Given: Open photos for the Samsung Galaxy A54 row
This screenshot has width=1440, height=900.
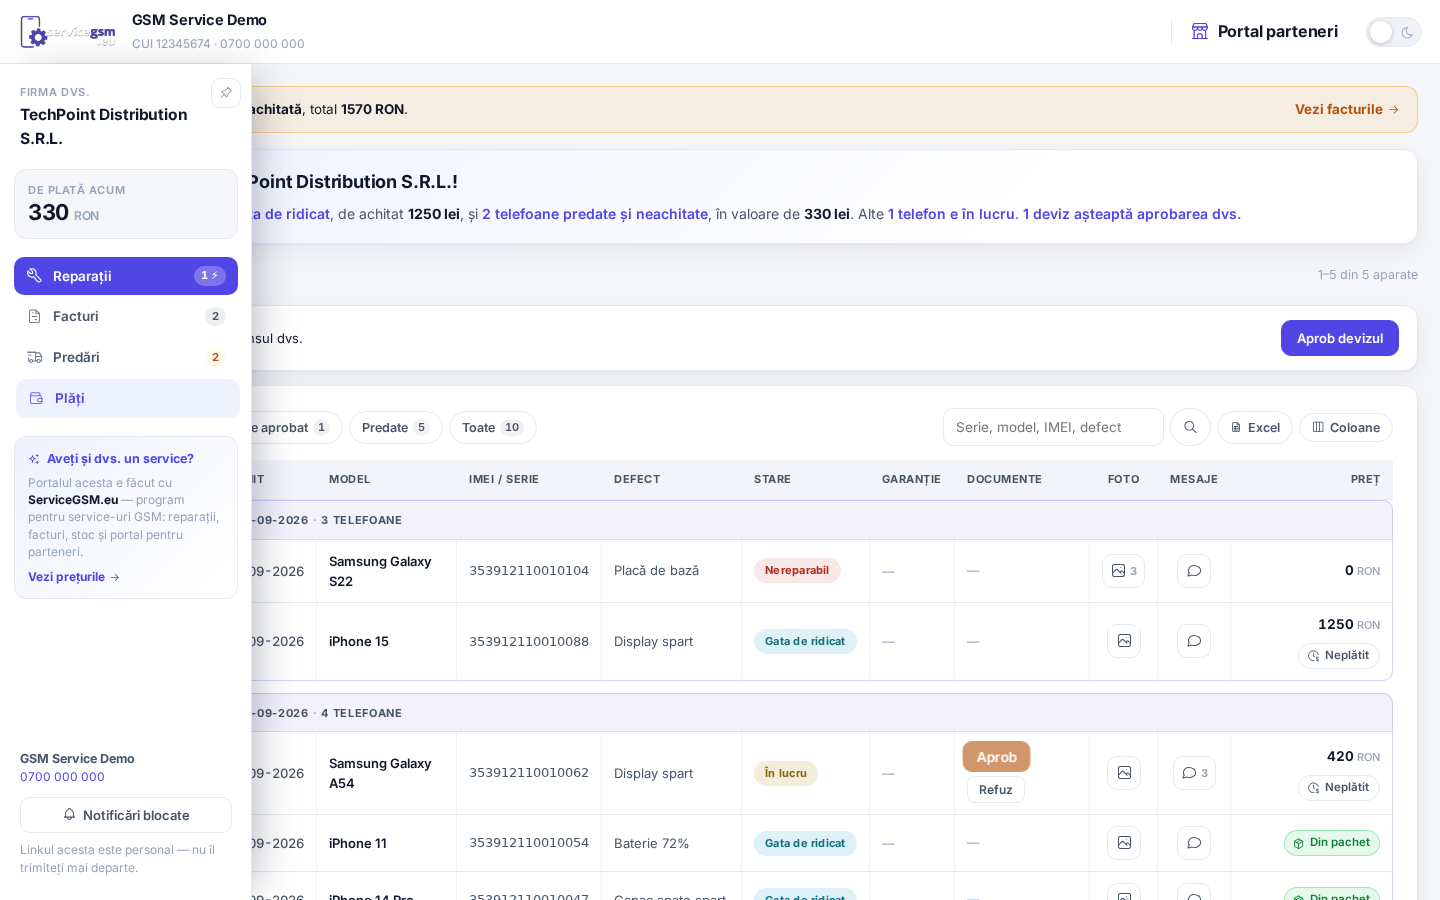Looking at the screenshot, I should (x=1124, y=773).
